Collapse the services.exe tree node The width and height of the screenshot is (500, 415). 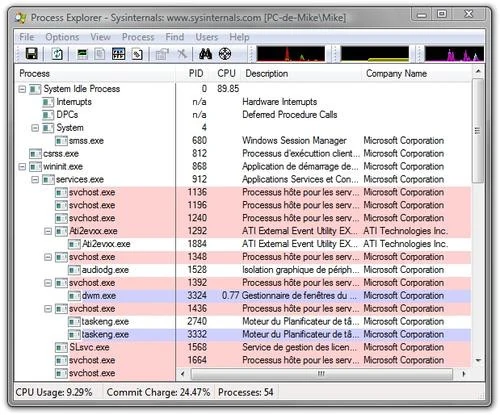(x=35, y=180)
